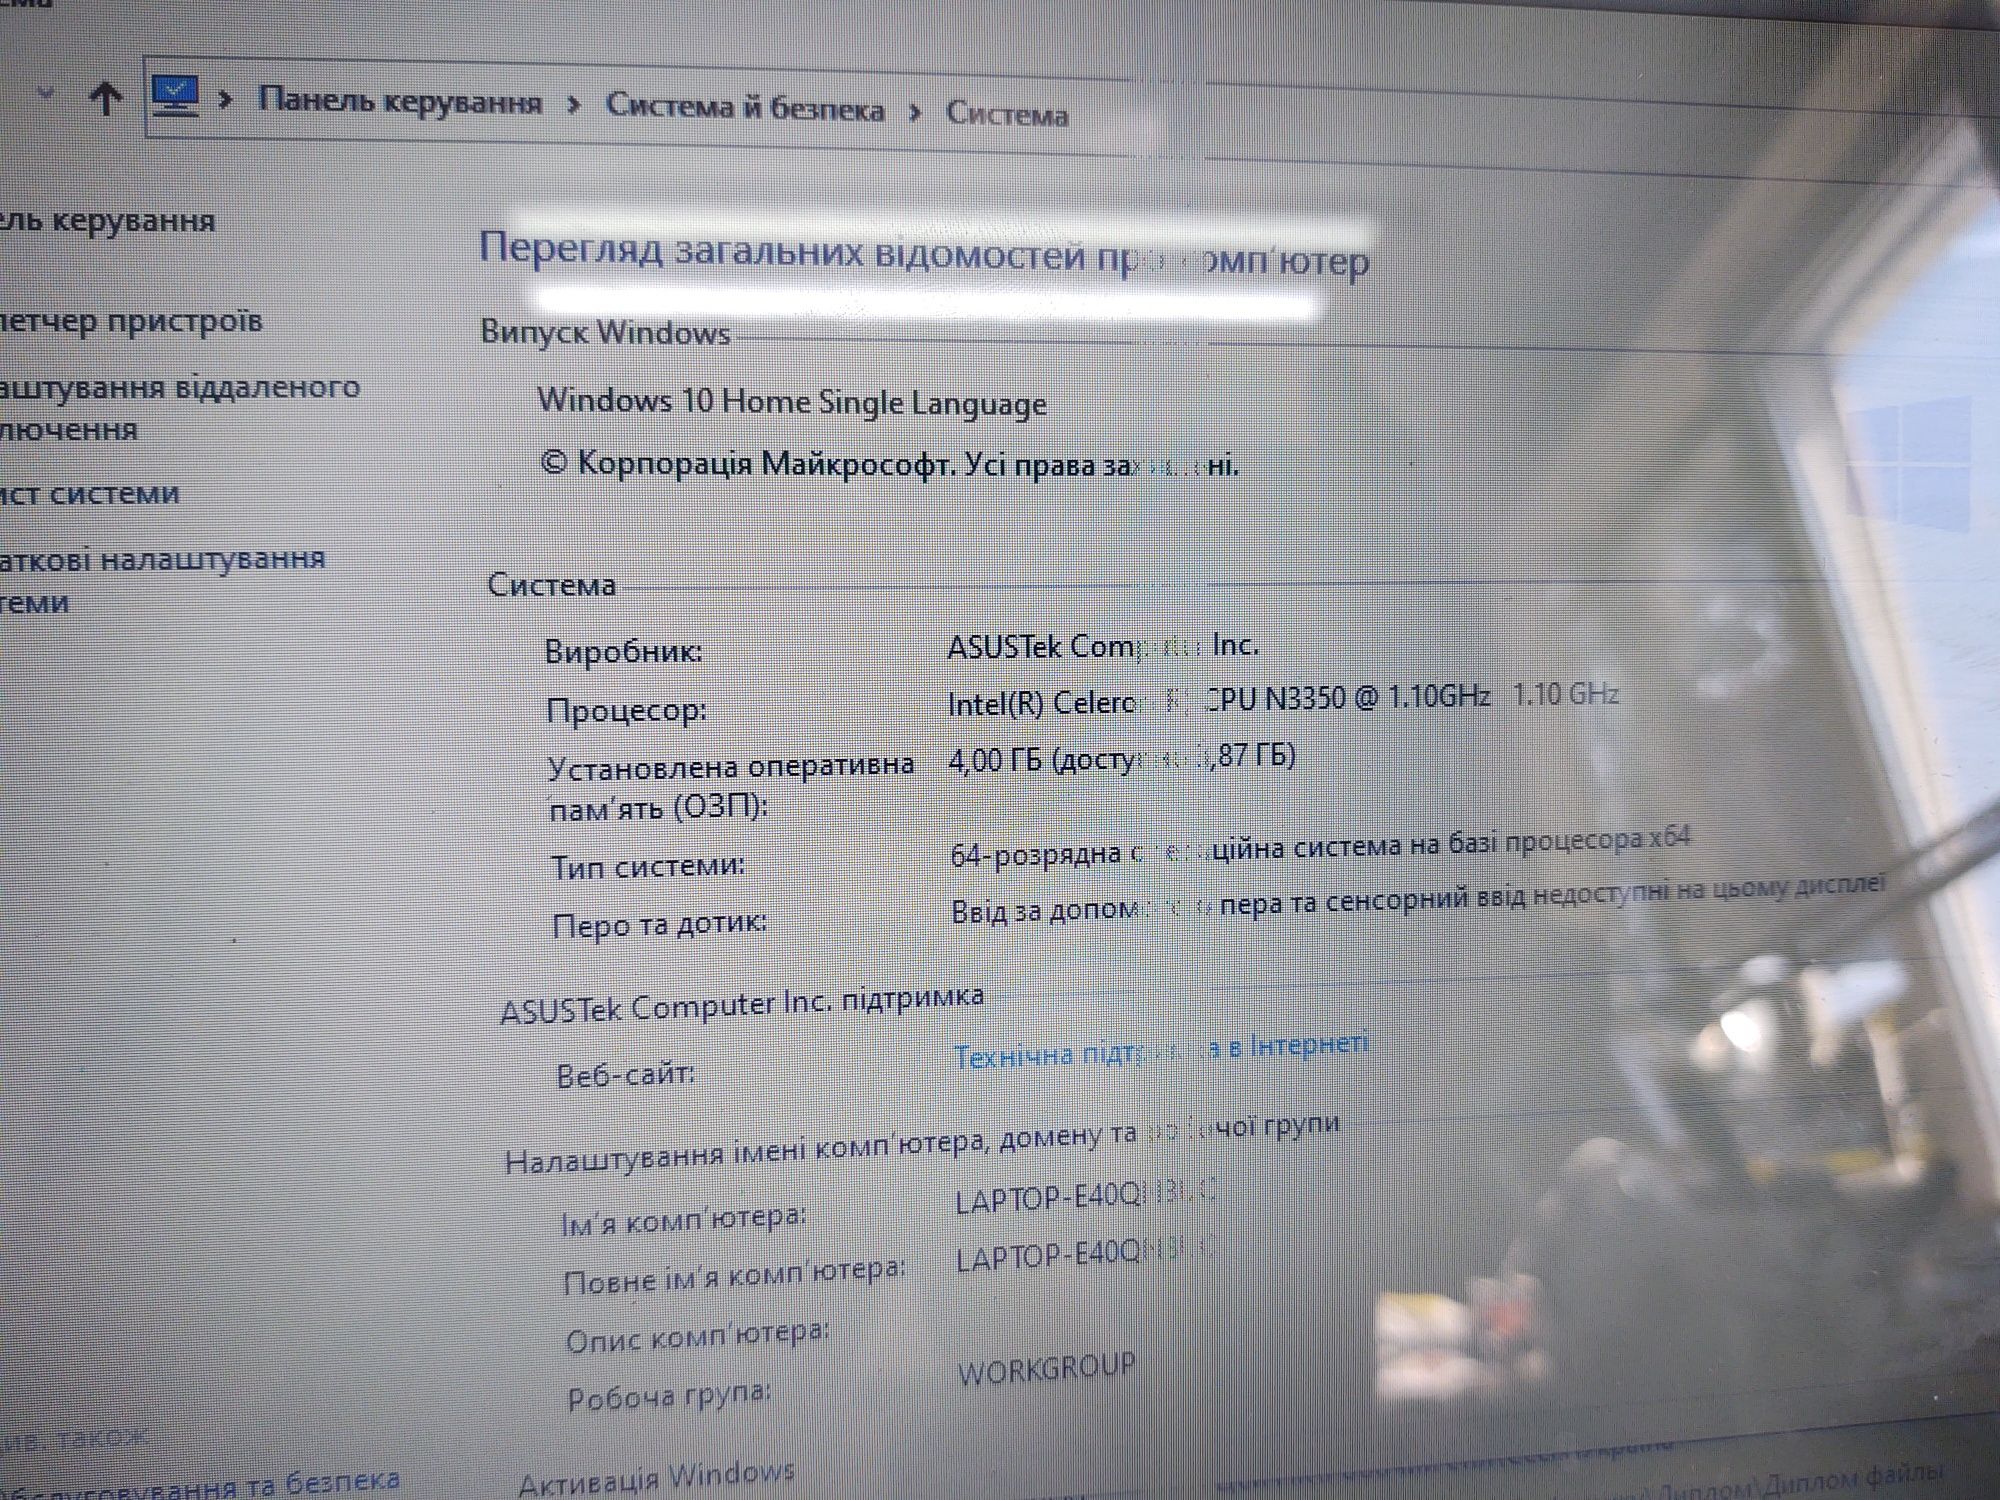Open Захист системи sidebar link
The image size is (2000, 1500).
(90, 493)
